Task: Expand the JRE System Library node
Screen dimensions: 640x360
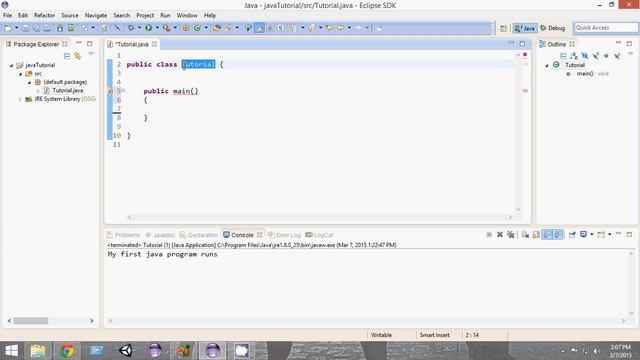Action: pyautogui.click(x=20, y=99)
